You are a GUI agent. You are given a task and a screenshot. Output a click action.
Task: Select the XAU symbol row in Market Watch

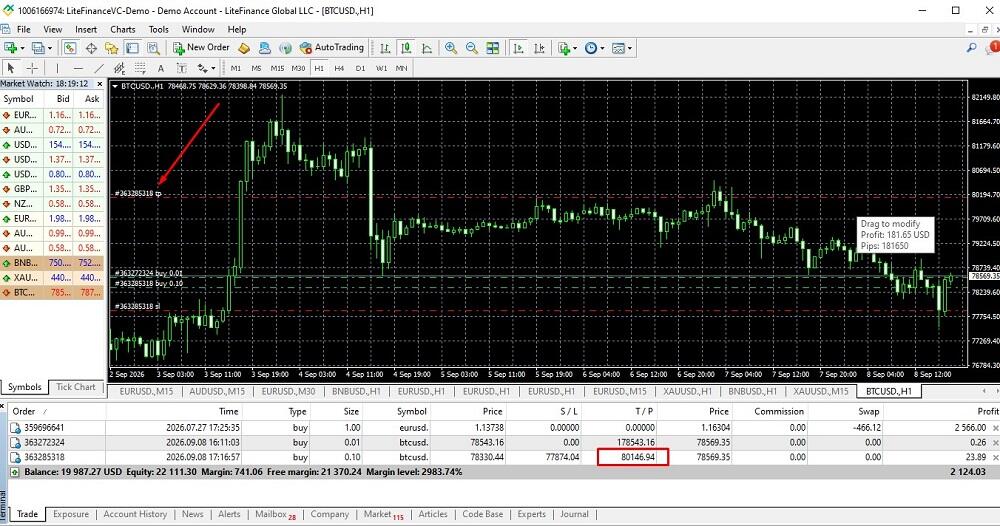click(x=51, y=278)
